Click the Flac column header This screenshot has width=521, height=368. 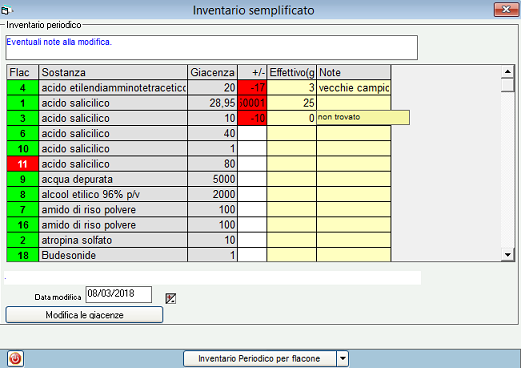(22, 72)
